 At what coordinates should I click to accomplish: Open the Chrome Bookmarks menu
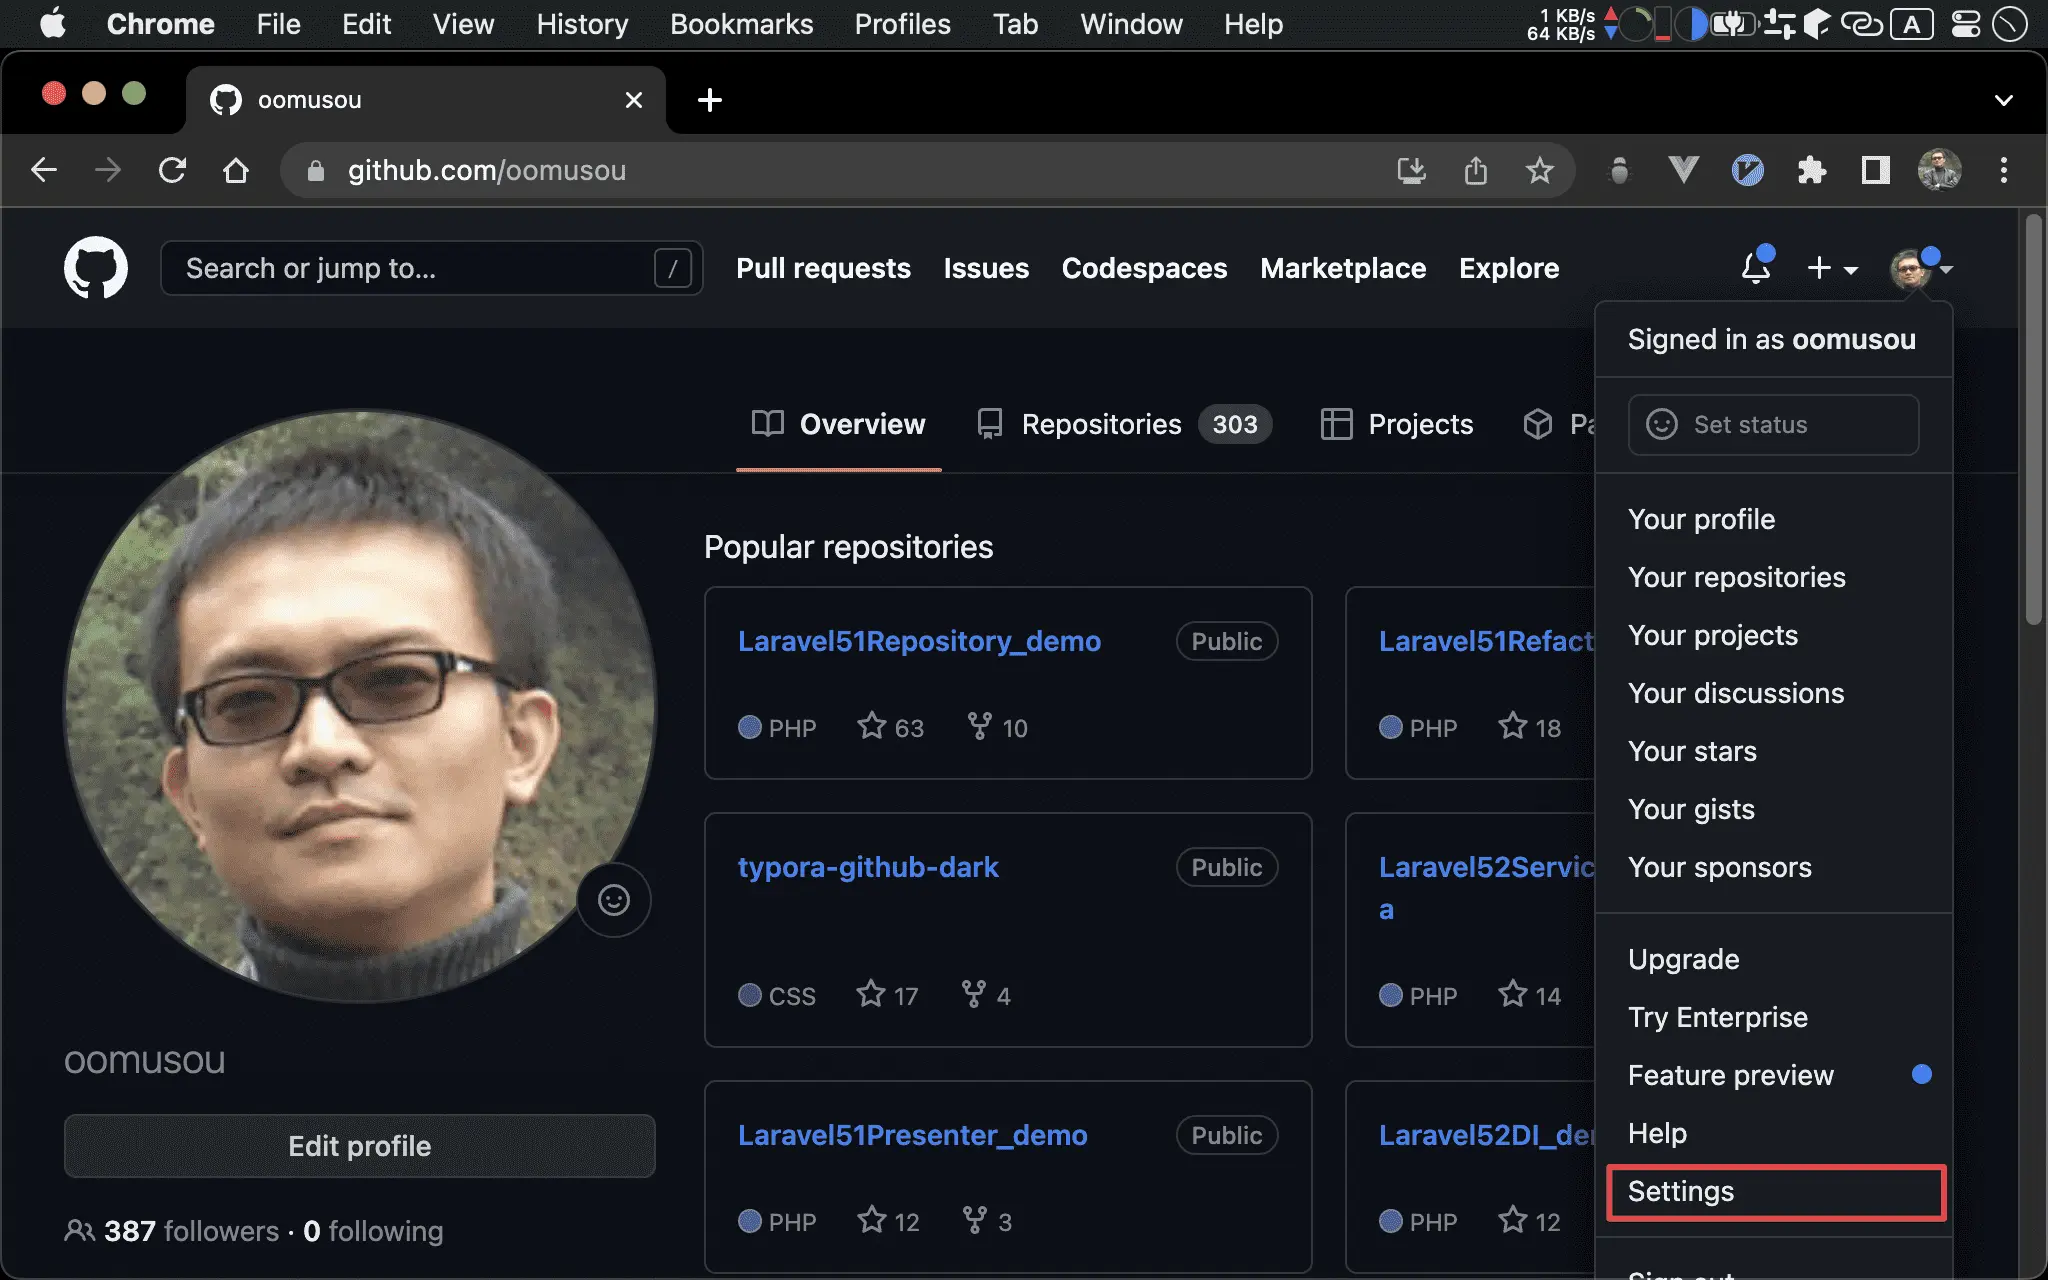[x=741, y=24]
